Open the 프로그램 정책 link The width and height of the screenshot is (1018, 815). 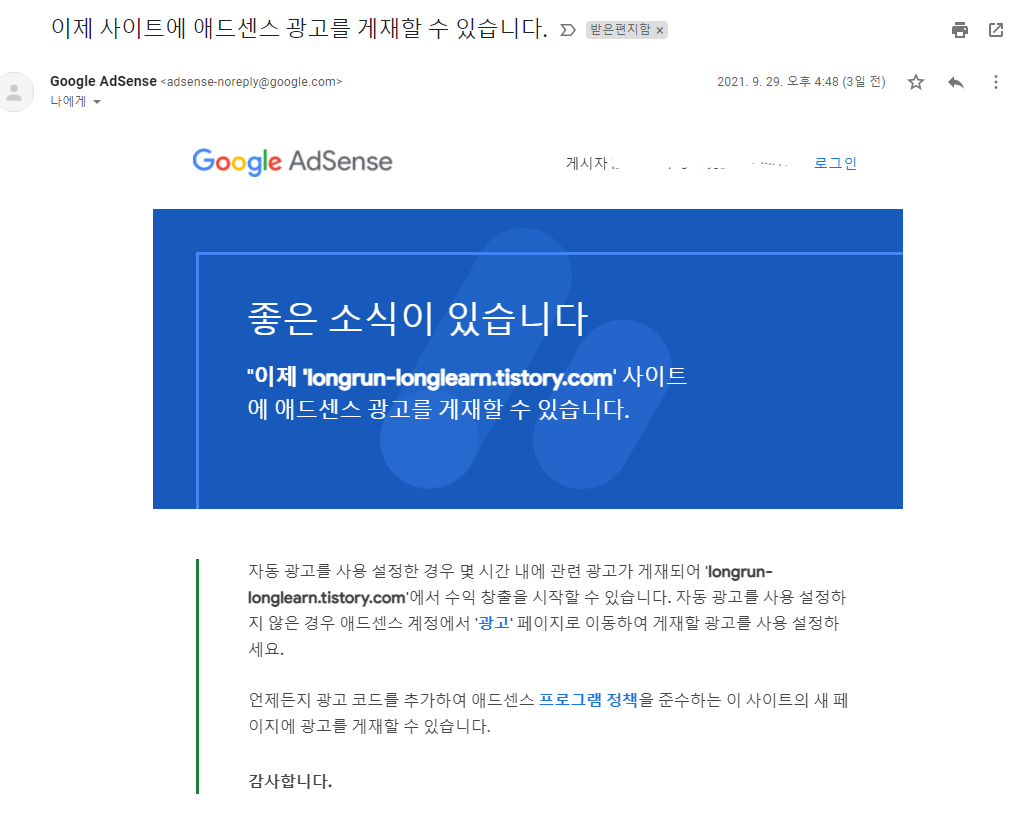588,700
